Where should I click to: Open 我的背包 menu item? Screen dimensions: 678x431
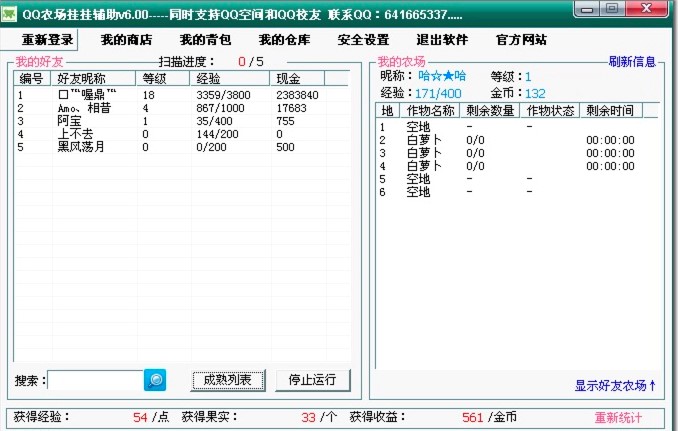click(205, 40)
